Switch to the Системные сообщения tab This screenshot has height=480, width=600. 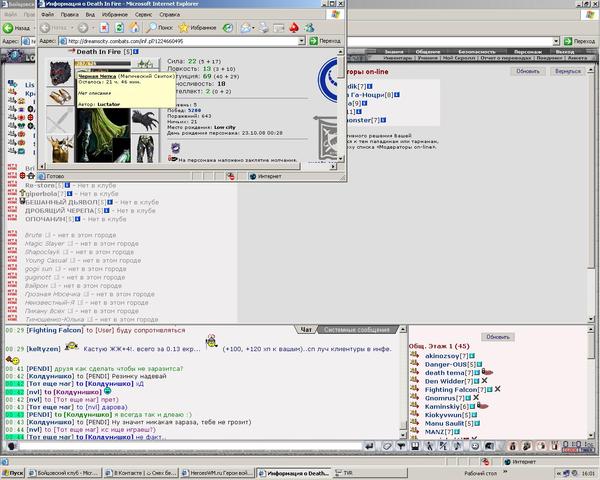[x=357, y=330]
